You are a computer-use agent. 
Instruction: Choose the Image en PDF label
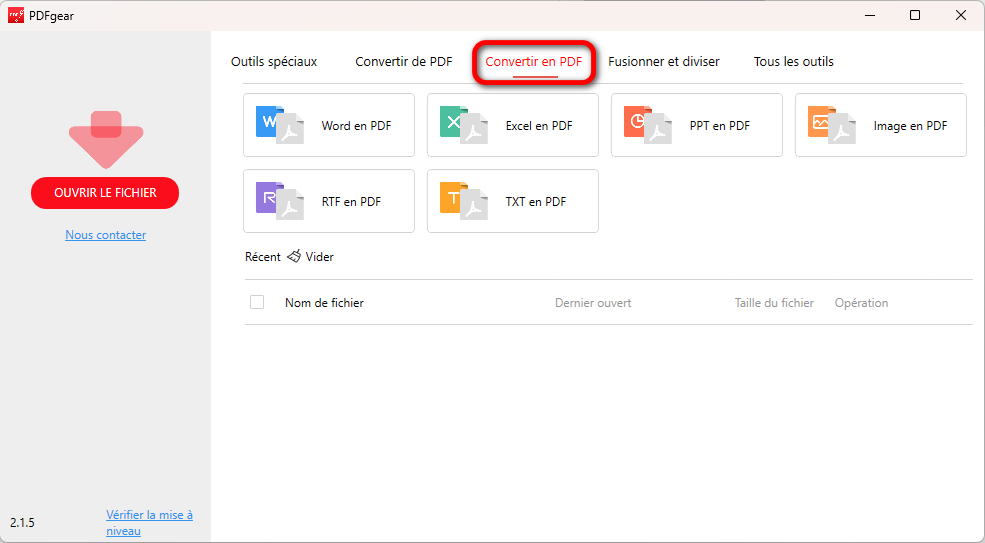[x=910, y=126]
